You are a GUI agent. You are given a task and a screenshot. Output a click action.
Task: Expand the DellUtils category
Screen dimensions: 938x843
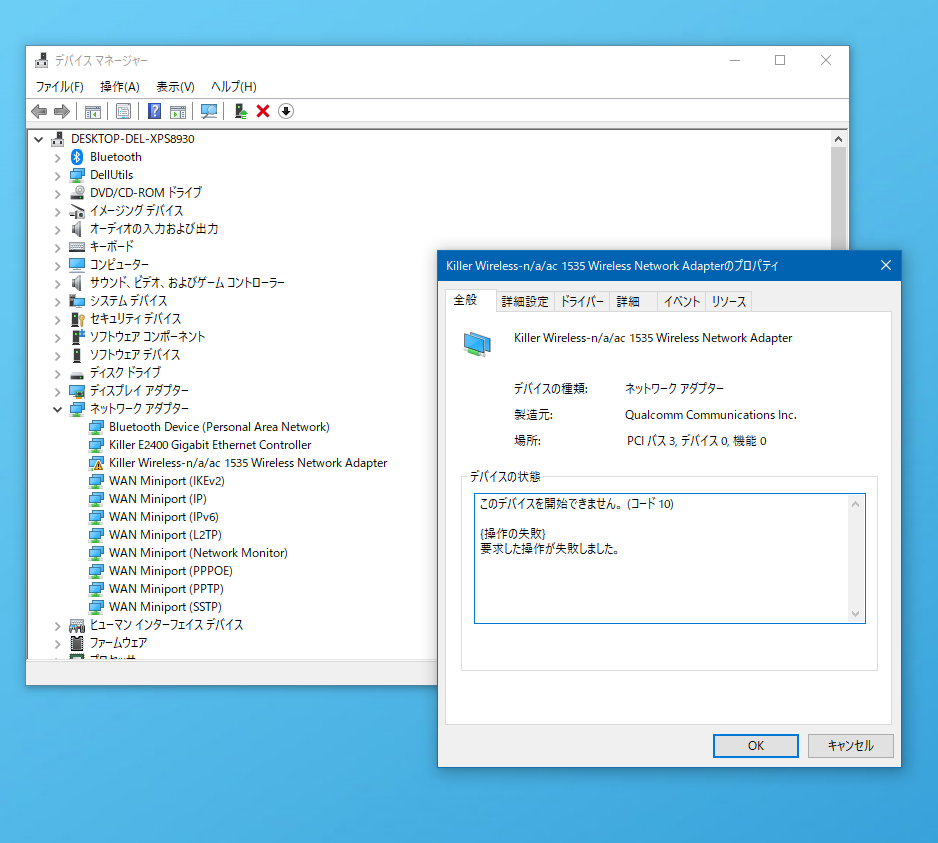[57, 176]
